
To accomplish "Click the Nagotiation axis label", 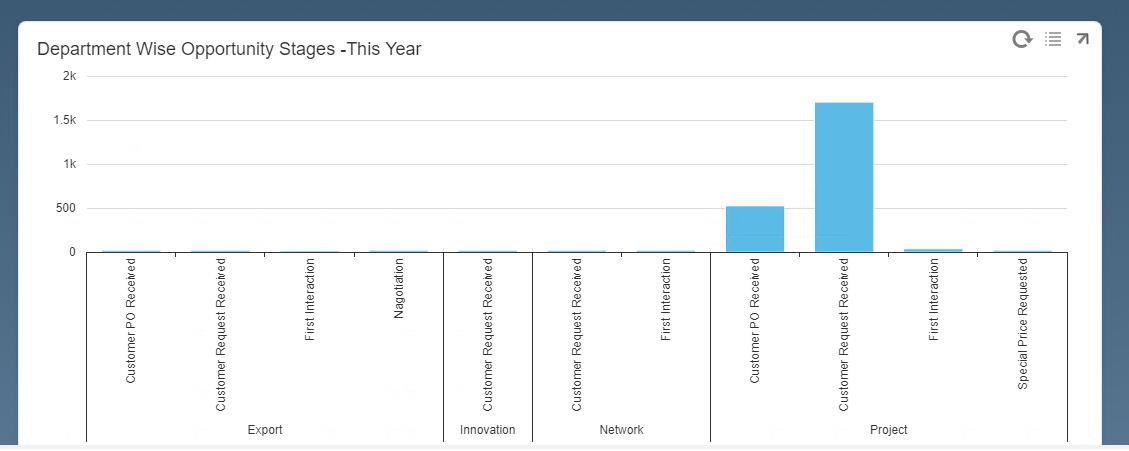I will point(399,289).
